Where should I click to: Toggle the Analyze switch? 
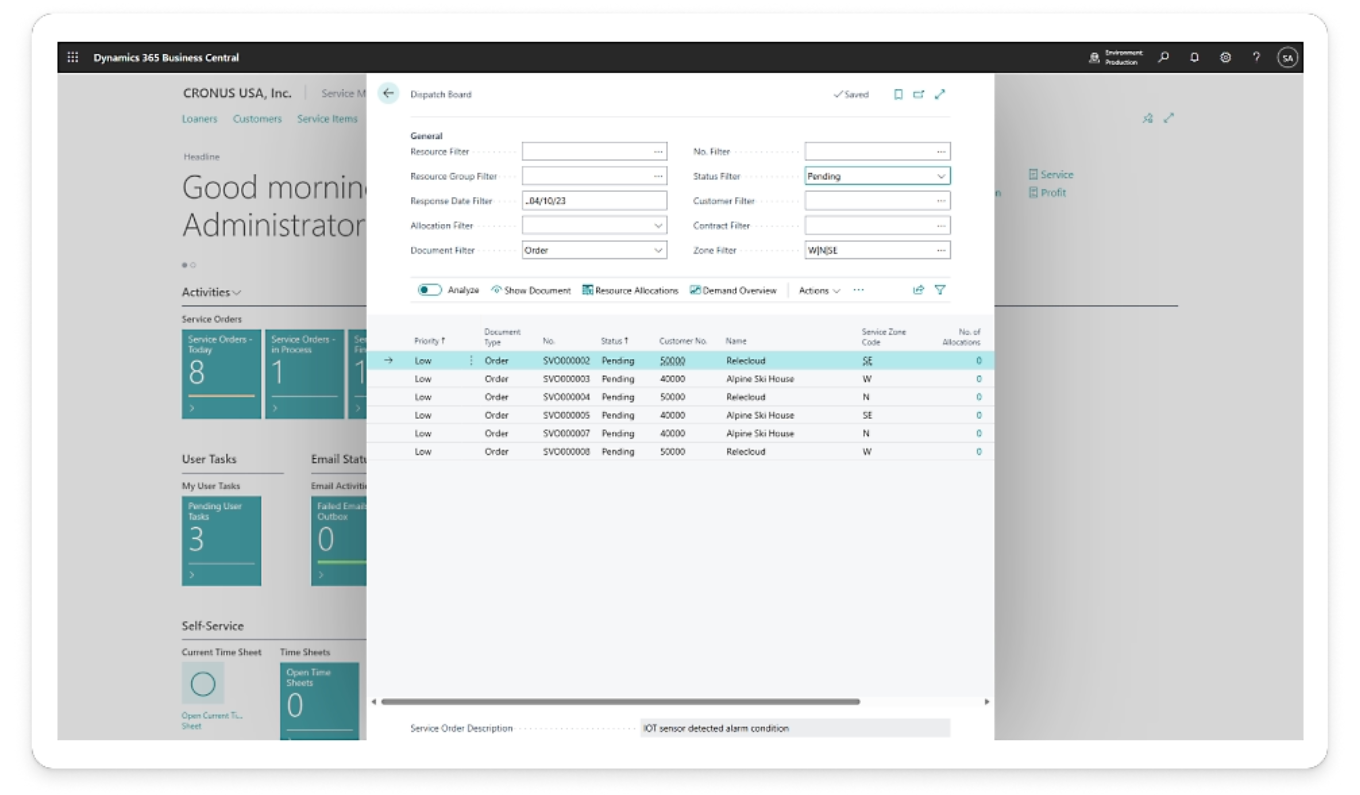pos(430,290)
